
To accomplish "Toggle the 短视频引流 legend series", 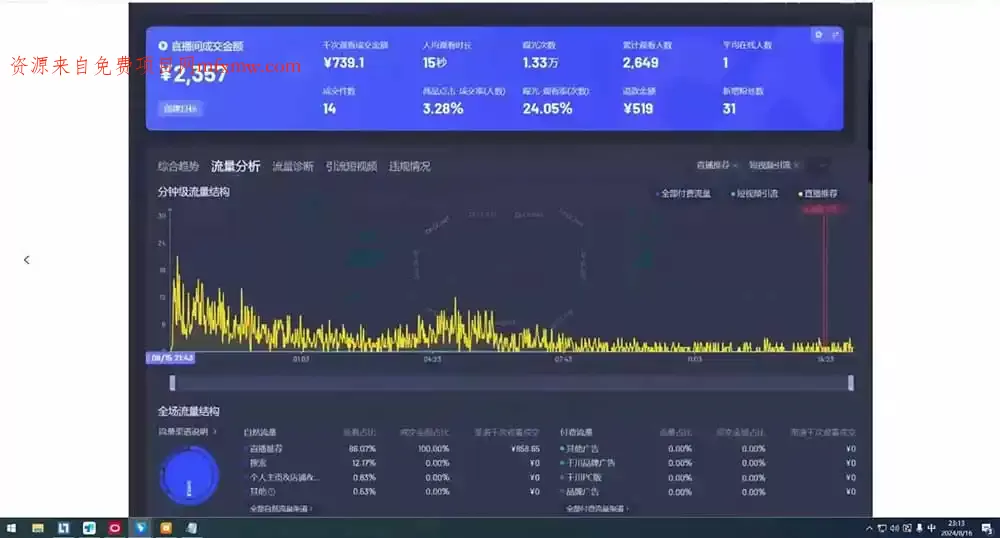I will 754,194.
